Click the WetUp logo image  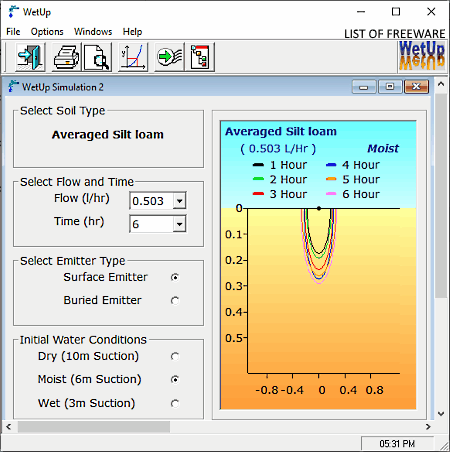422,56
